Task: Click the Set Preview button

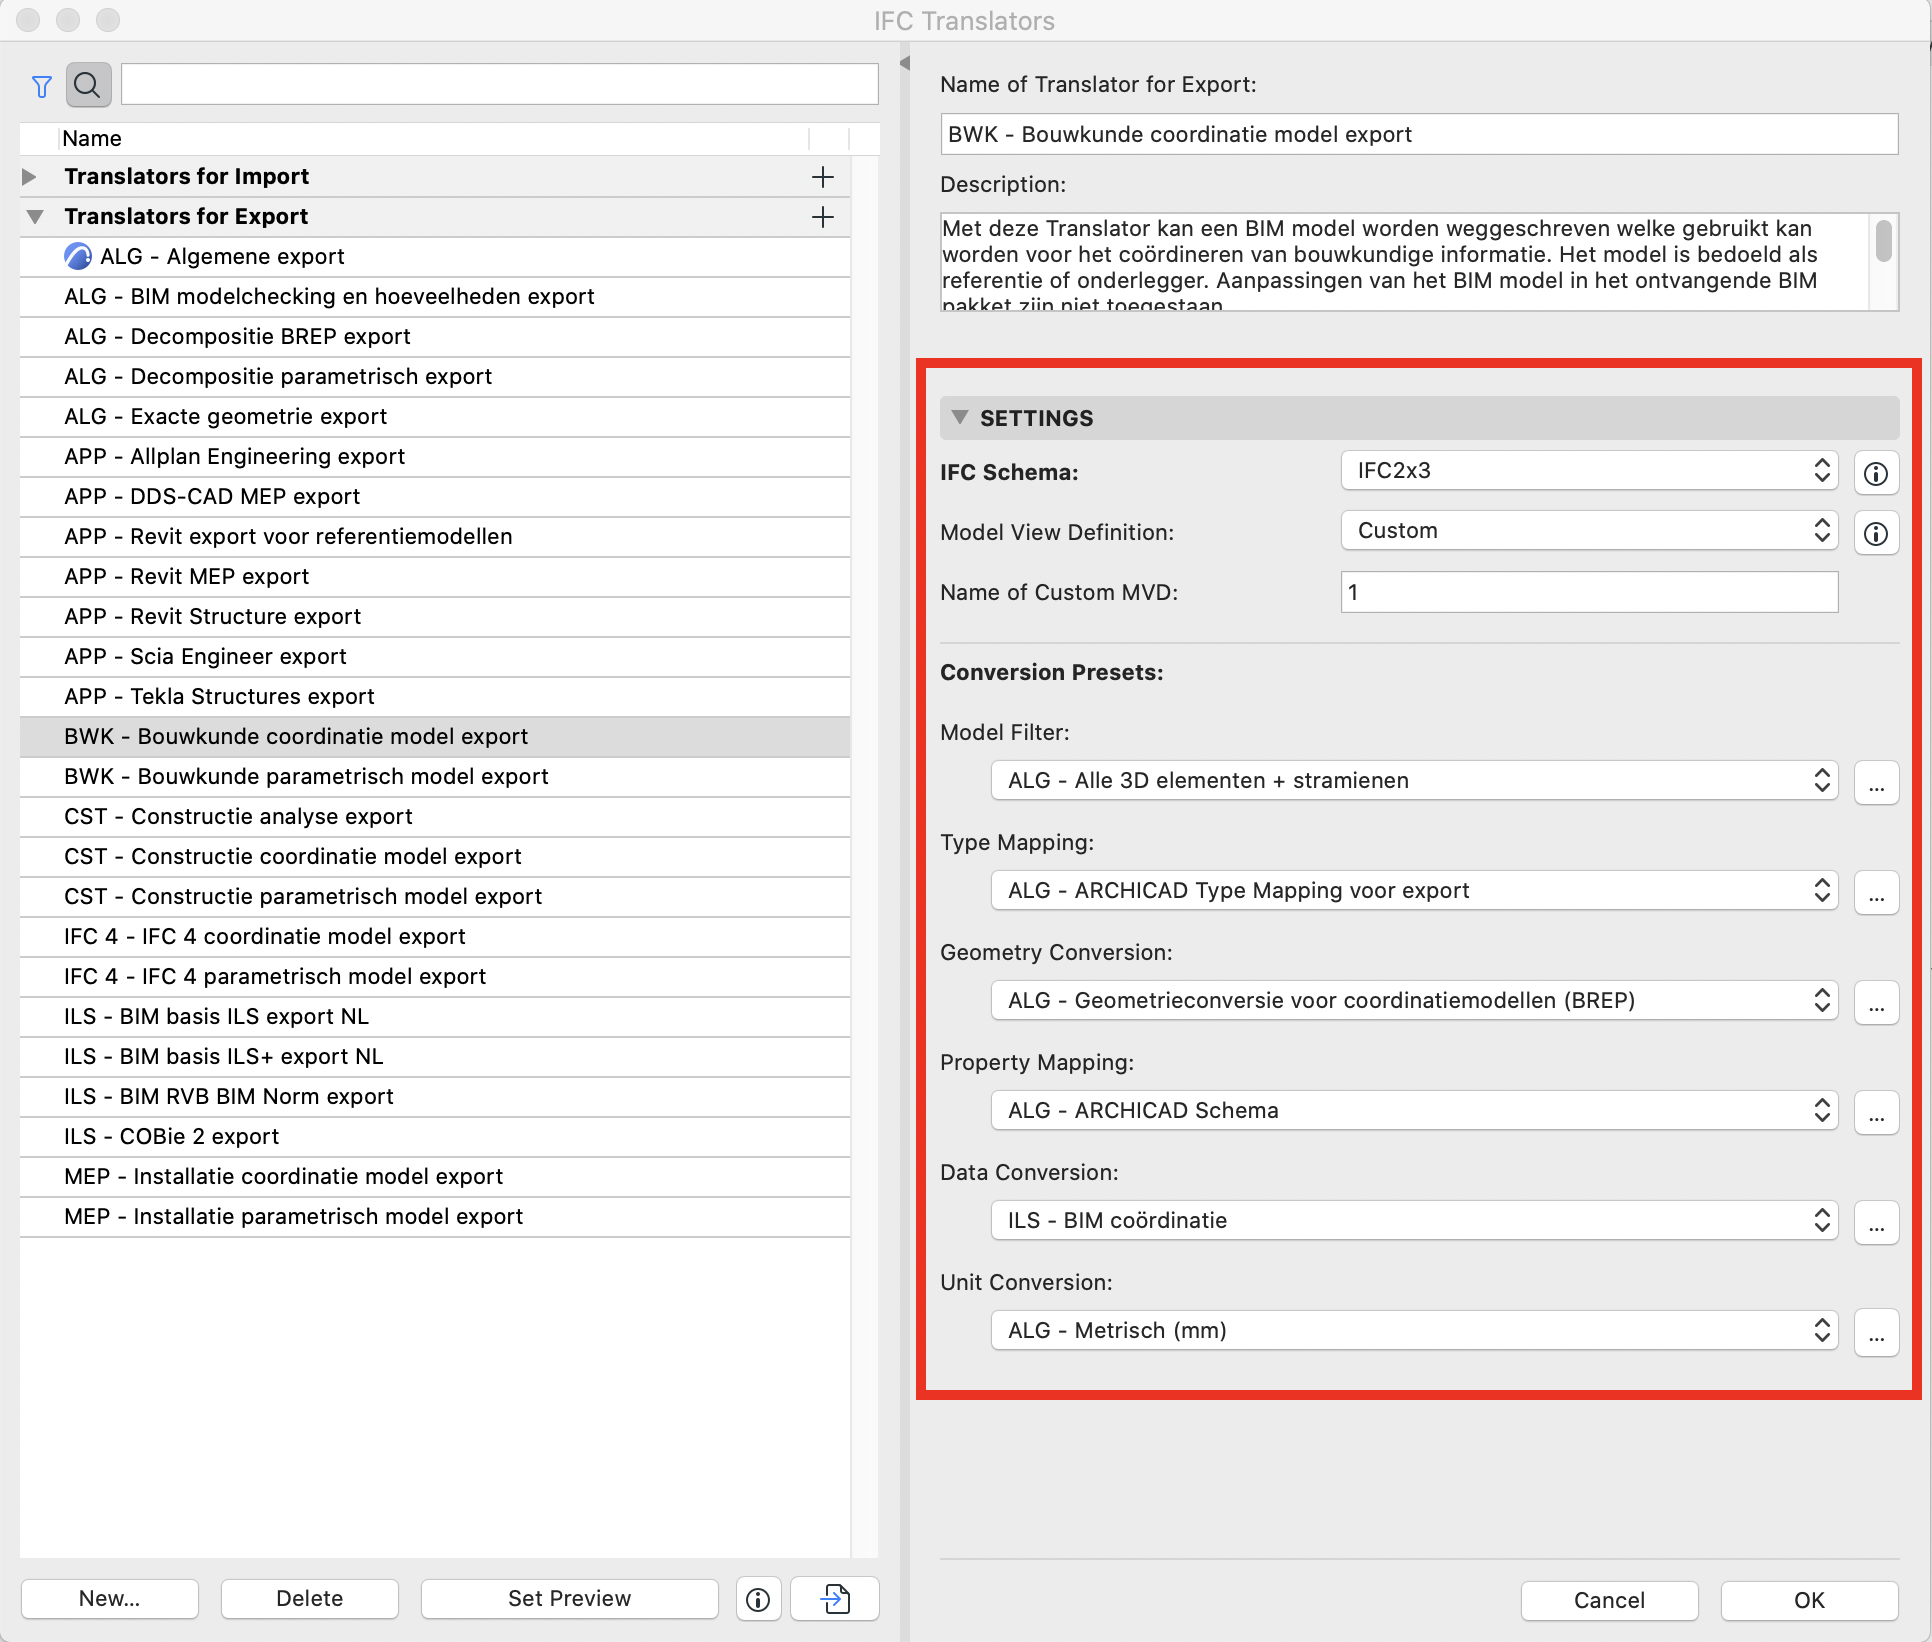Action: 570,1599
